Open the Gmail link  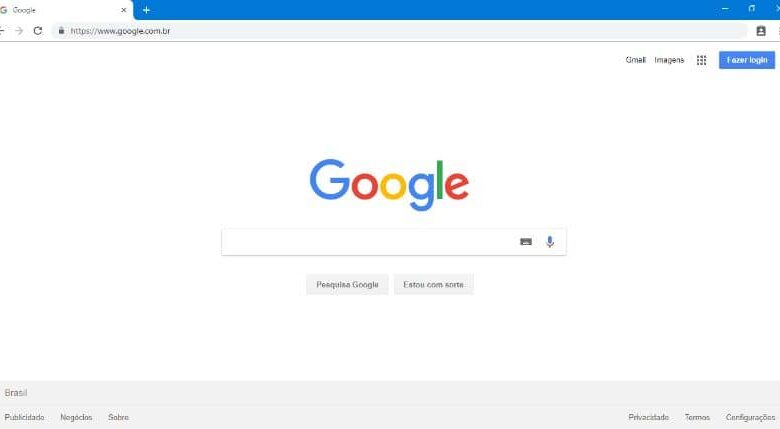pos(635,60)
